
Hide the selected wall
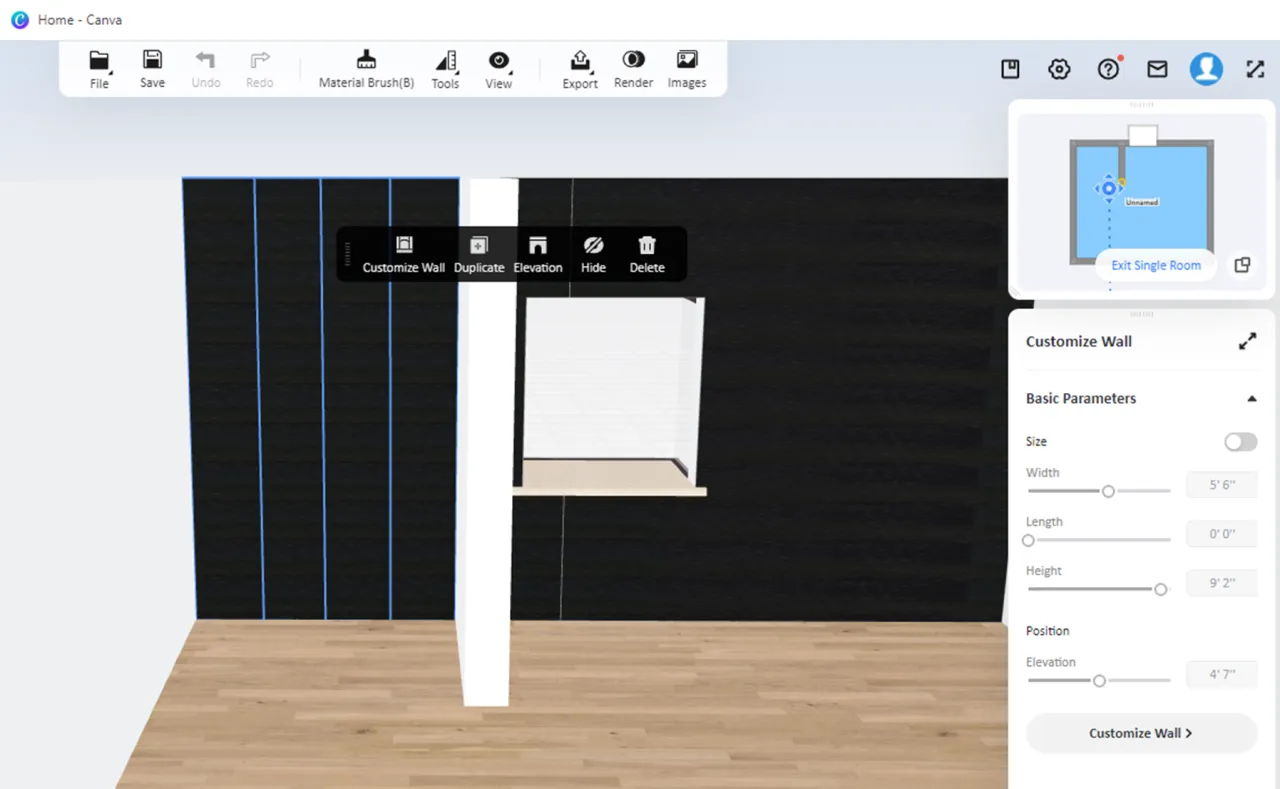[593, 255]
